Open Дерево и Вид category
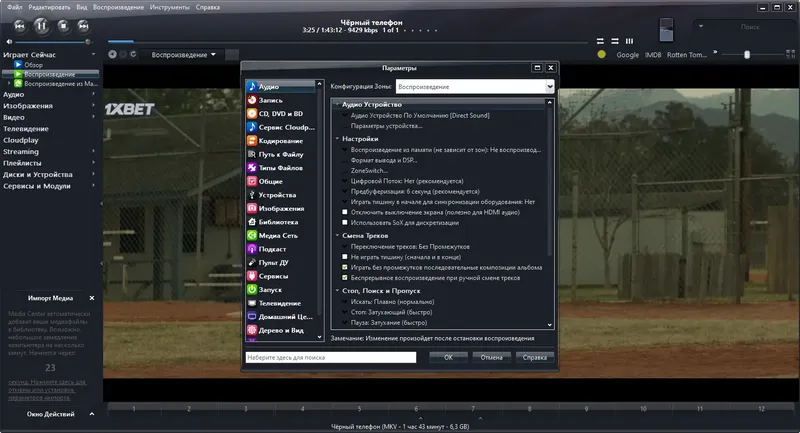The image size is (800, 433). click(x=280, y=330)
